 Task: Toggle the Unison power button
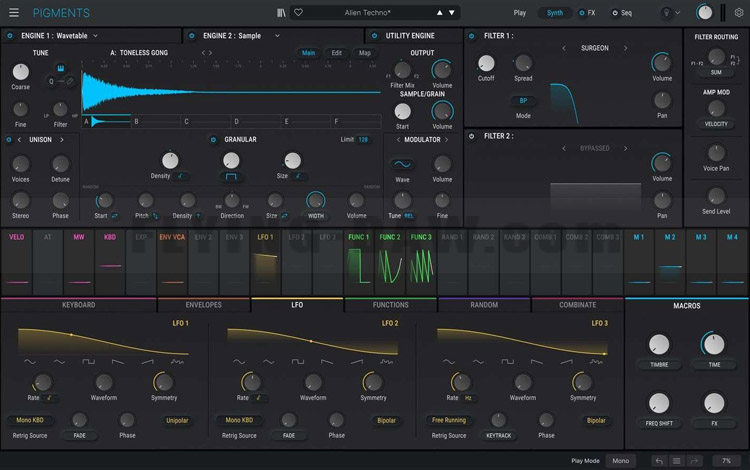tap(8, 140)
